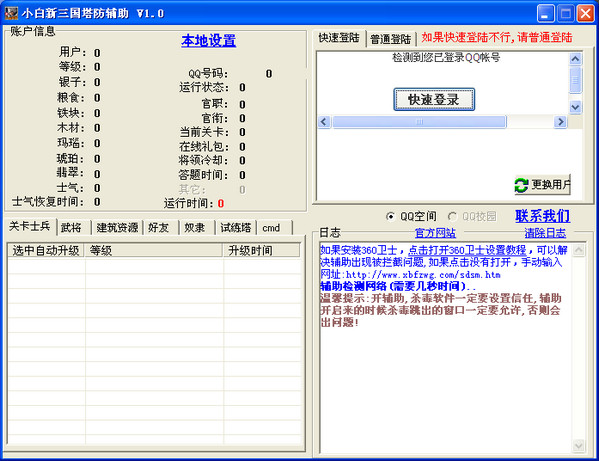Open the cmd tab
Image resolution: width=599 pixels, height=461 pixels.
(x=274, y=228)
